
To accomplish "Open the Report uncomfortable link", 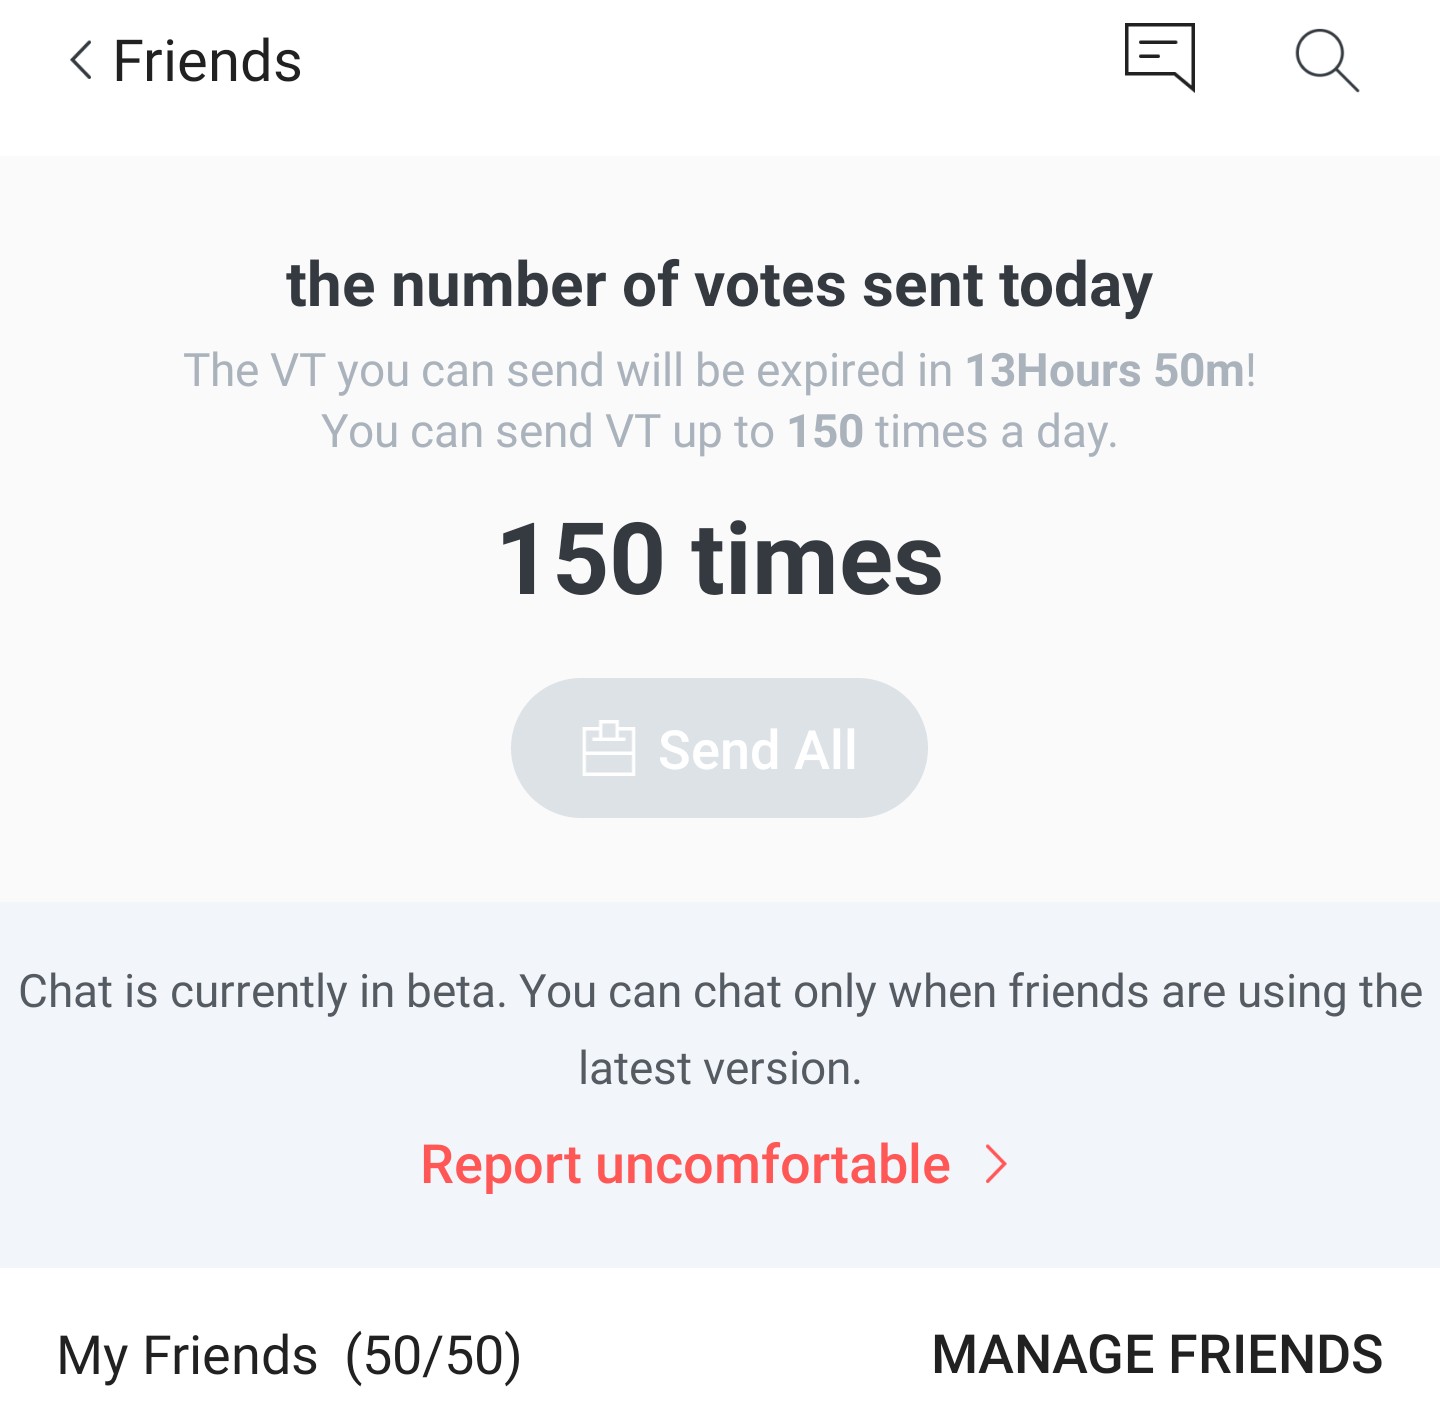I will click(685, 1165).
